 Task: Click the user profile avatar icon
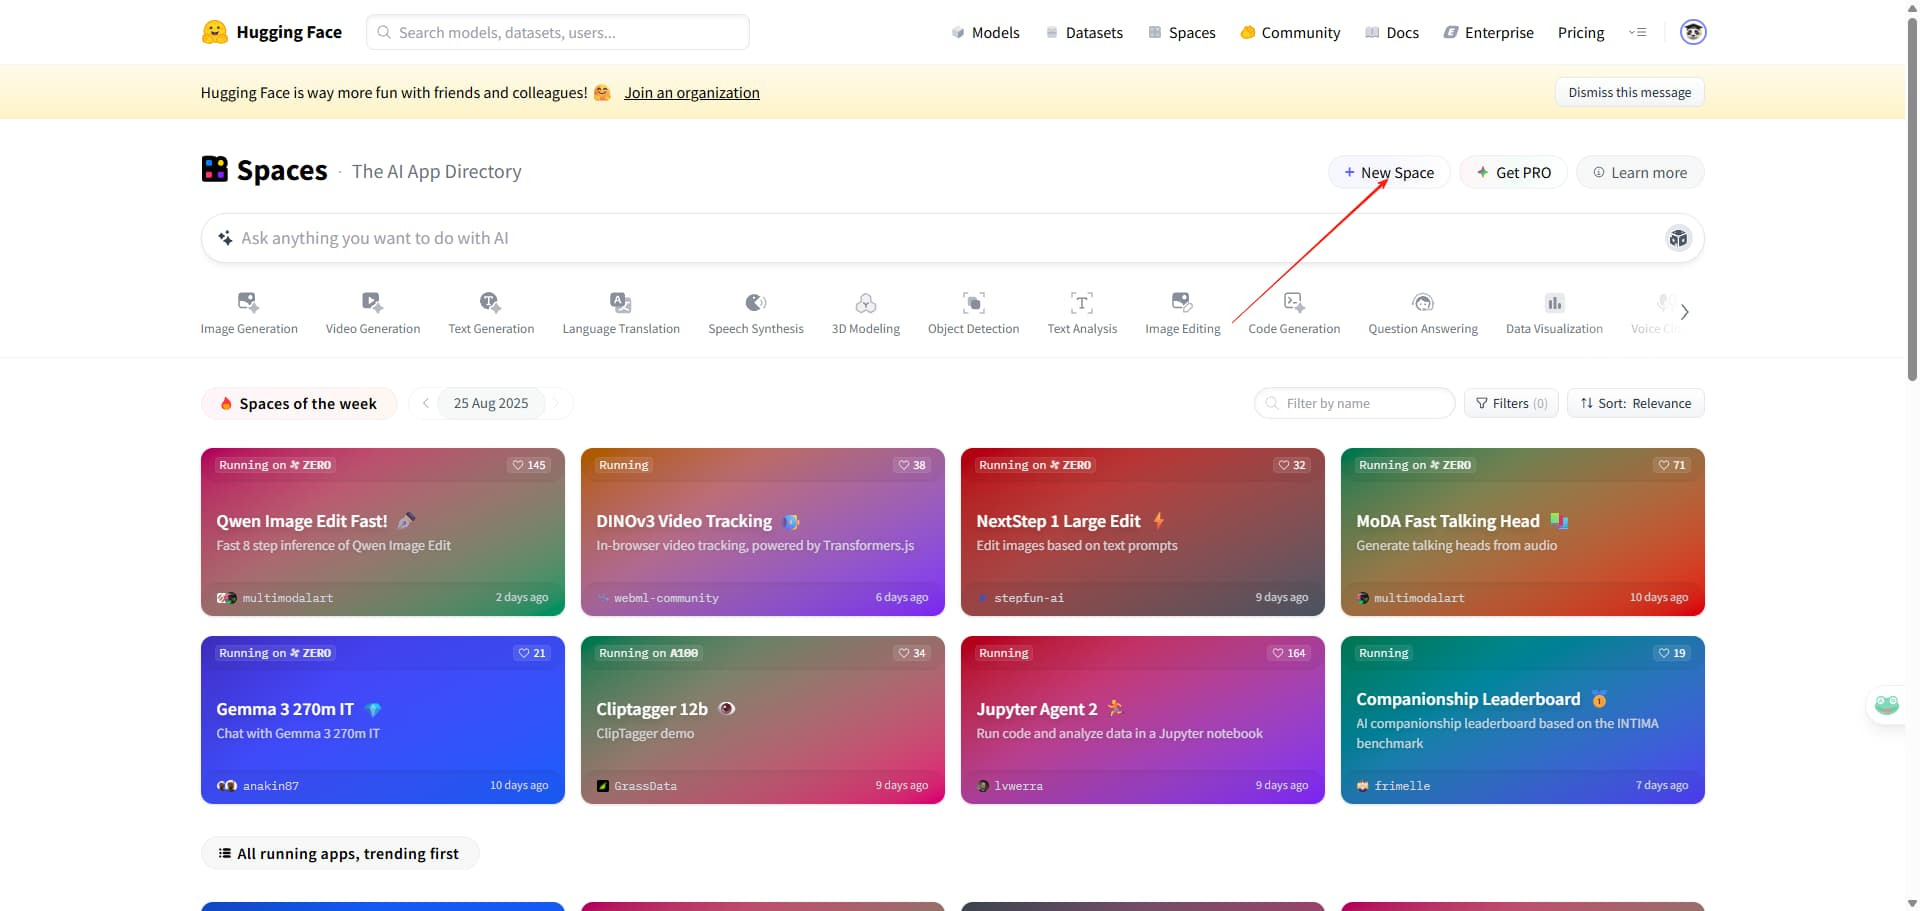pyautogui.click(x=1692, y=32)
